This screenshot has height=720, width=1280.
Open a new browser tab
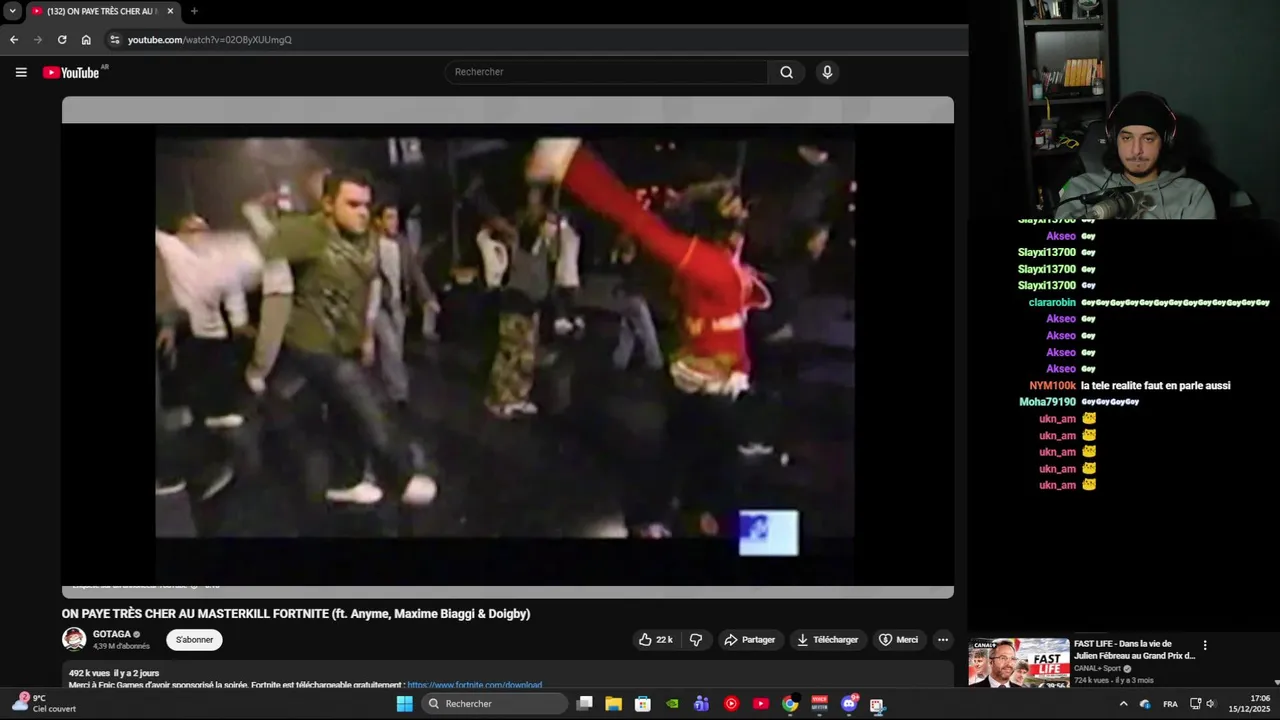194,11
